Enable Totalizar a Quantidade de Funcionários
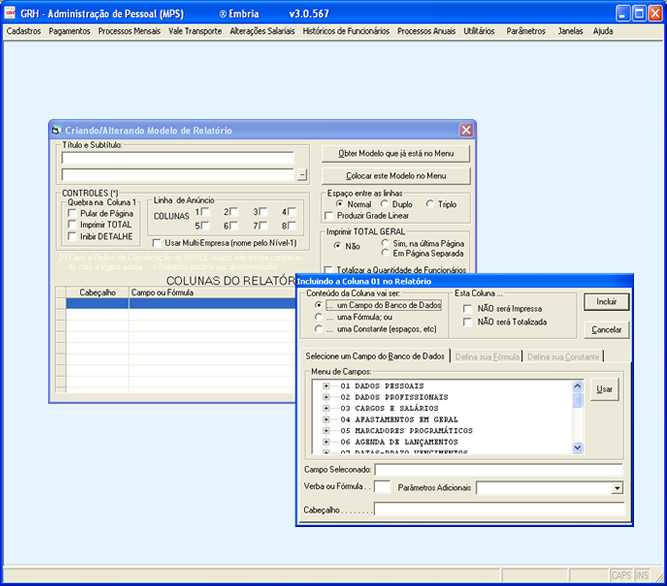The height and width of the screenshot is (586, 667). click(328, 270)
